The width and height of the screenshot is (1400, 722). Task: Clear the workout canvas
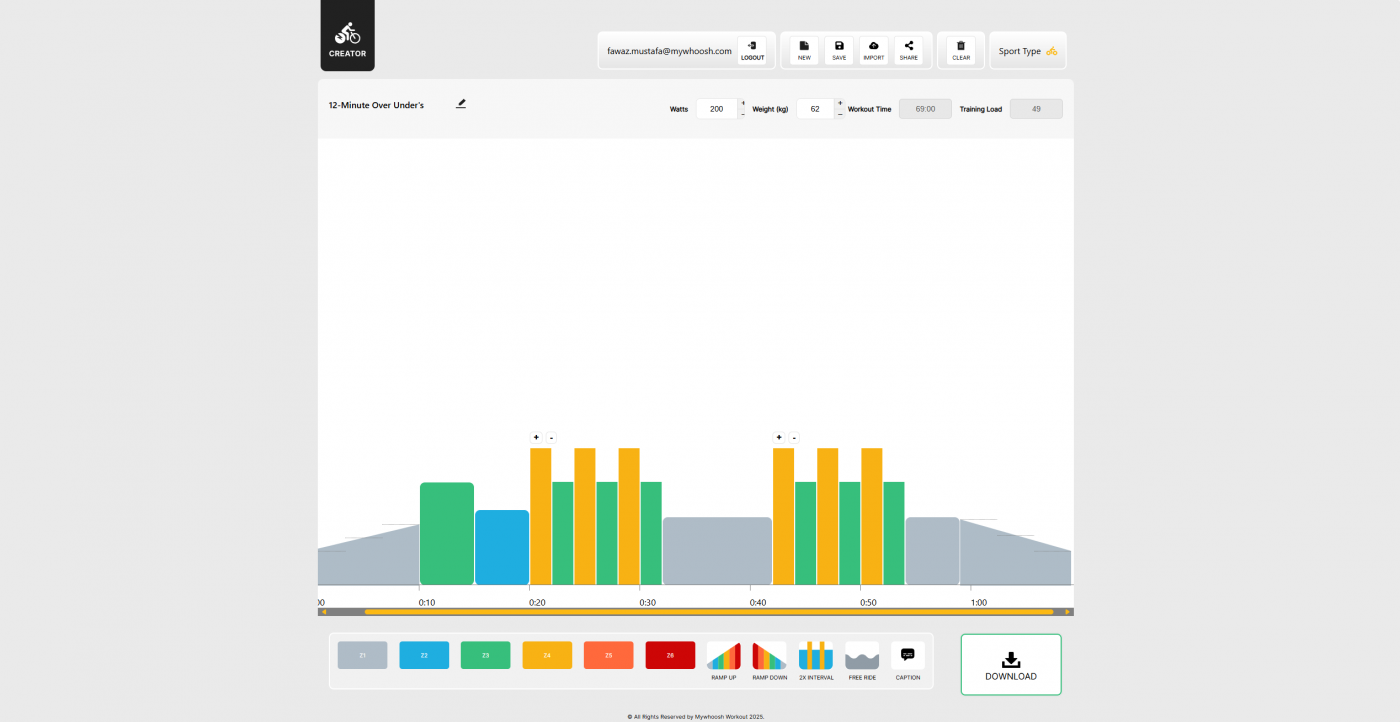pos(960,49)
